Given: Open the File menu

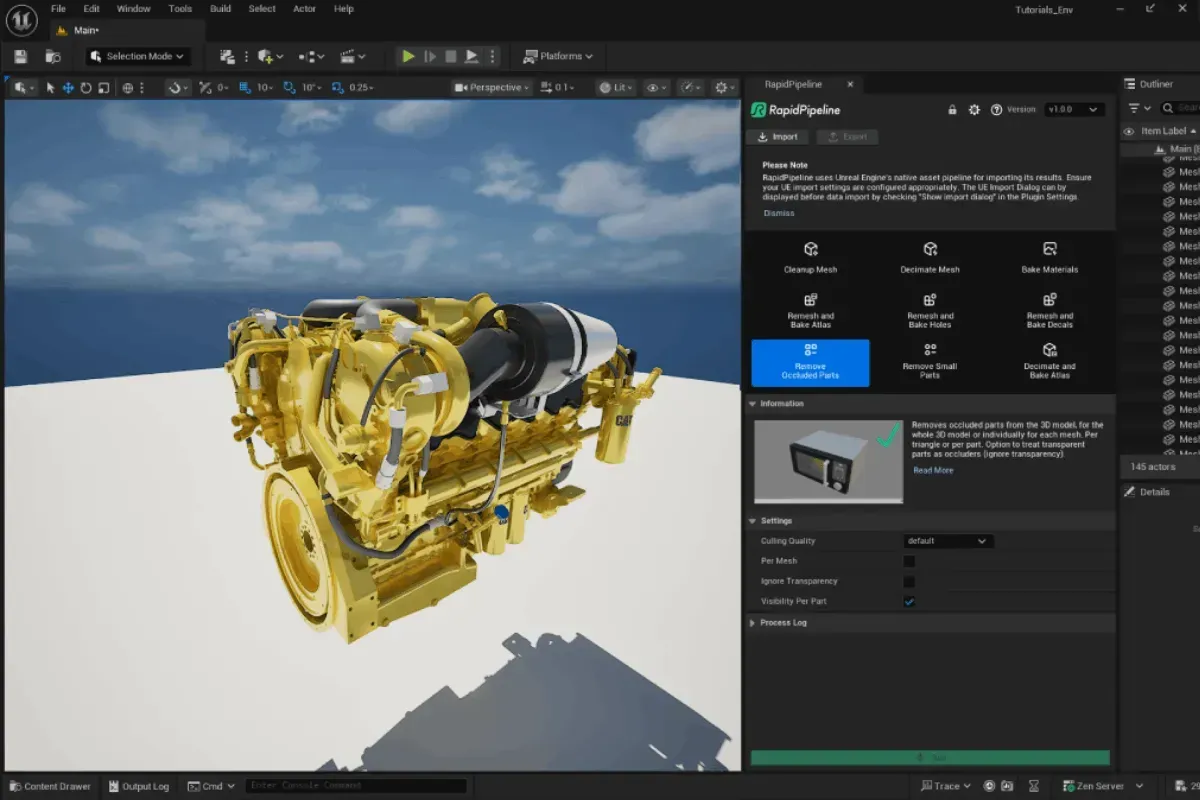Looking at the screenshot, I should pos(59,9).
